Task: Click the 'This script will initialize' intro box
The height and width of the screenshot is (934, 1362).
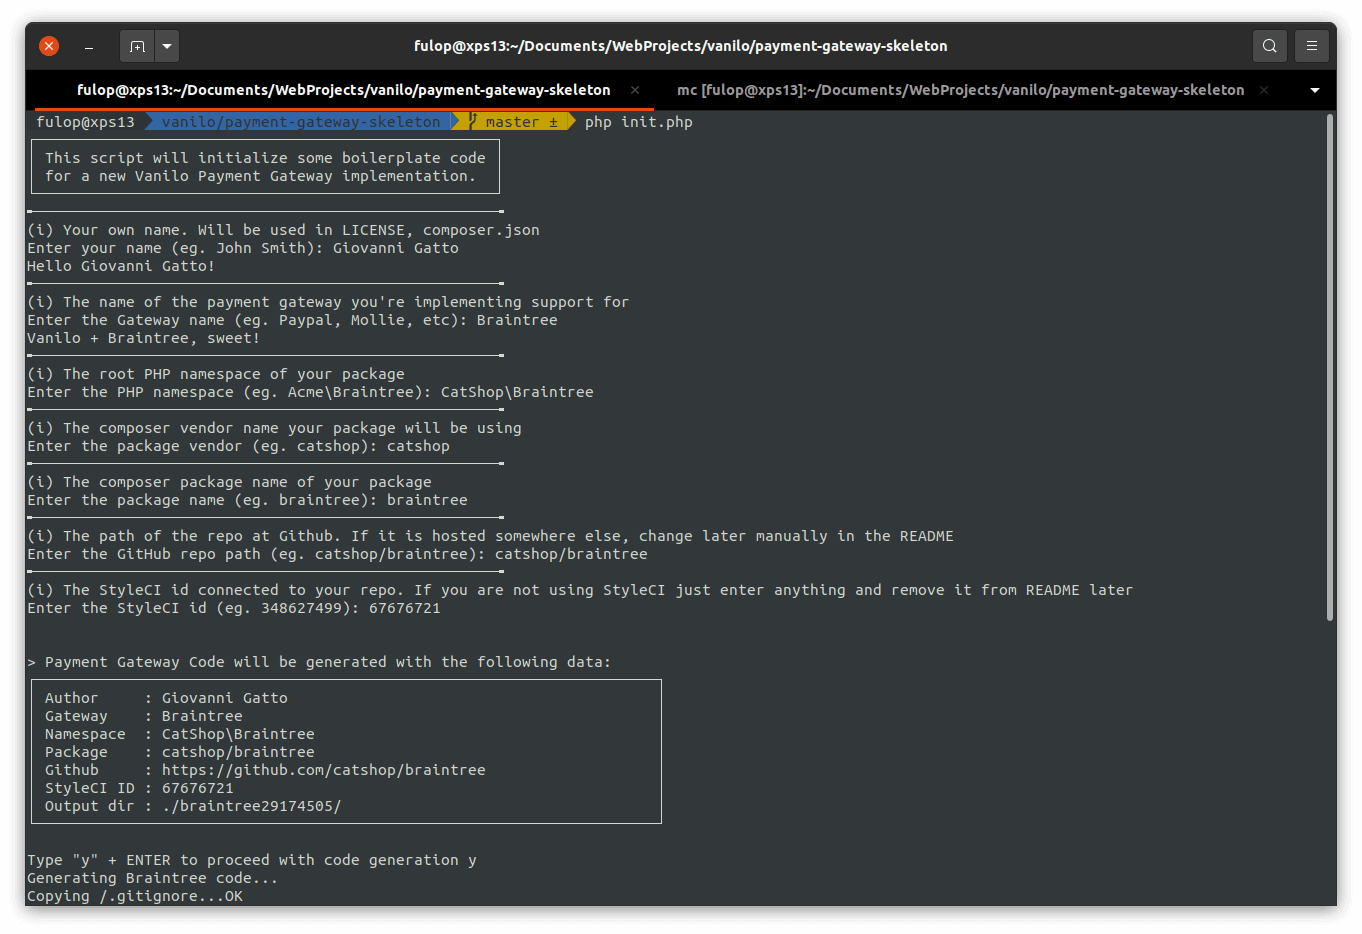Action: point(266,167)
